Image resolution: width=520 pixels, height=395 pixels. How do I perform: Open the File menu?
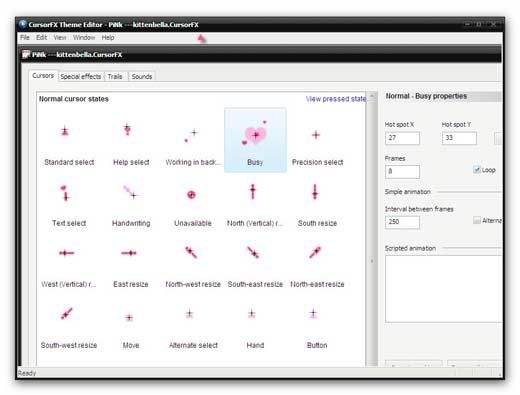[25, 37]
